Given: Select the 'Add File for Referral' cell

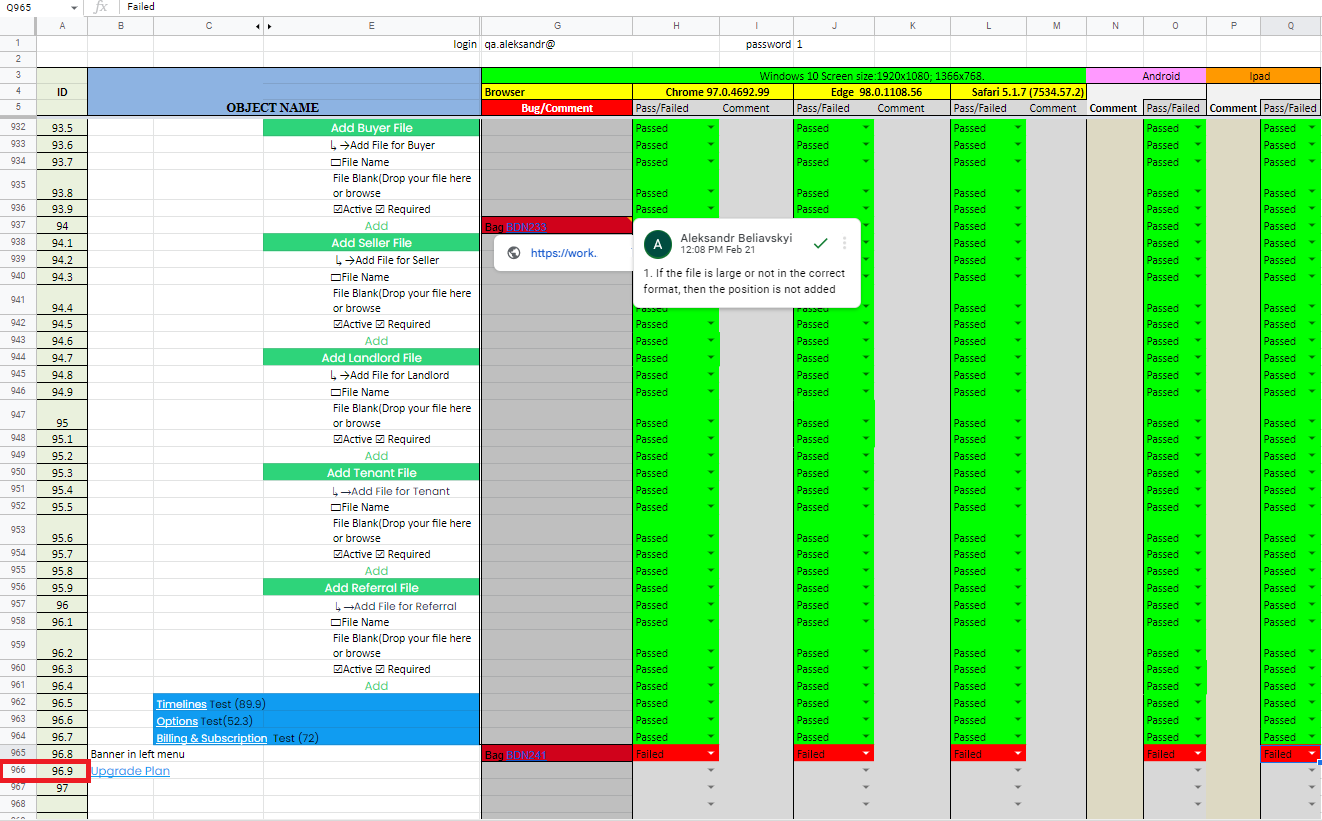Looking at the screenshot, I should click(x=372, y=605).
